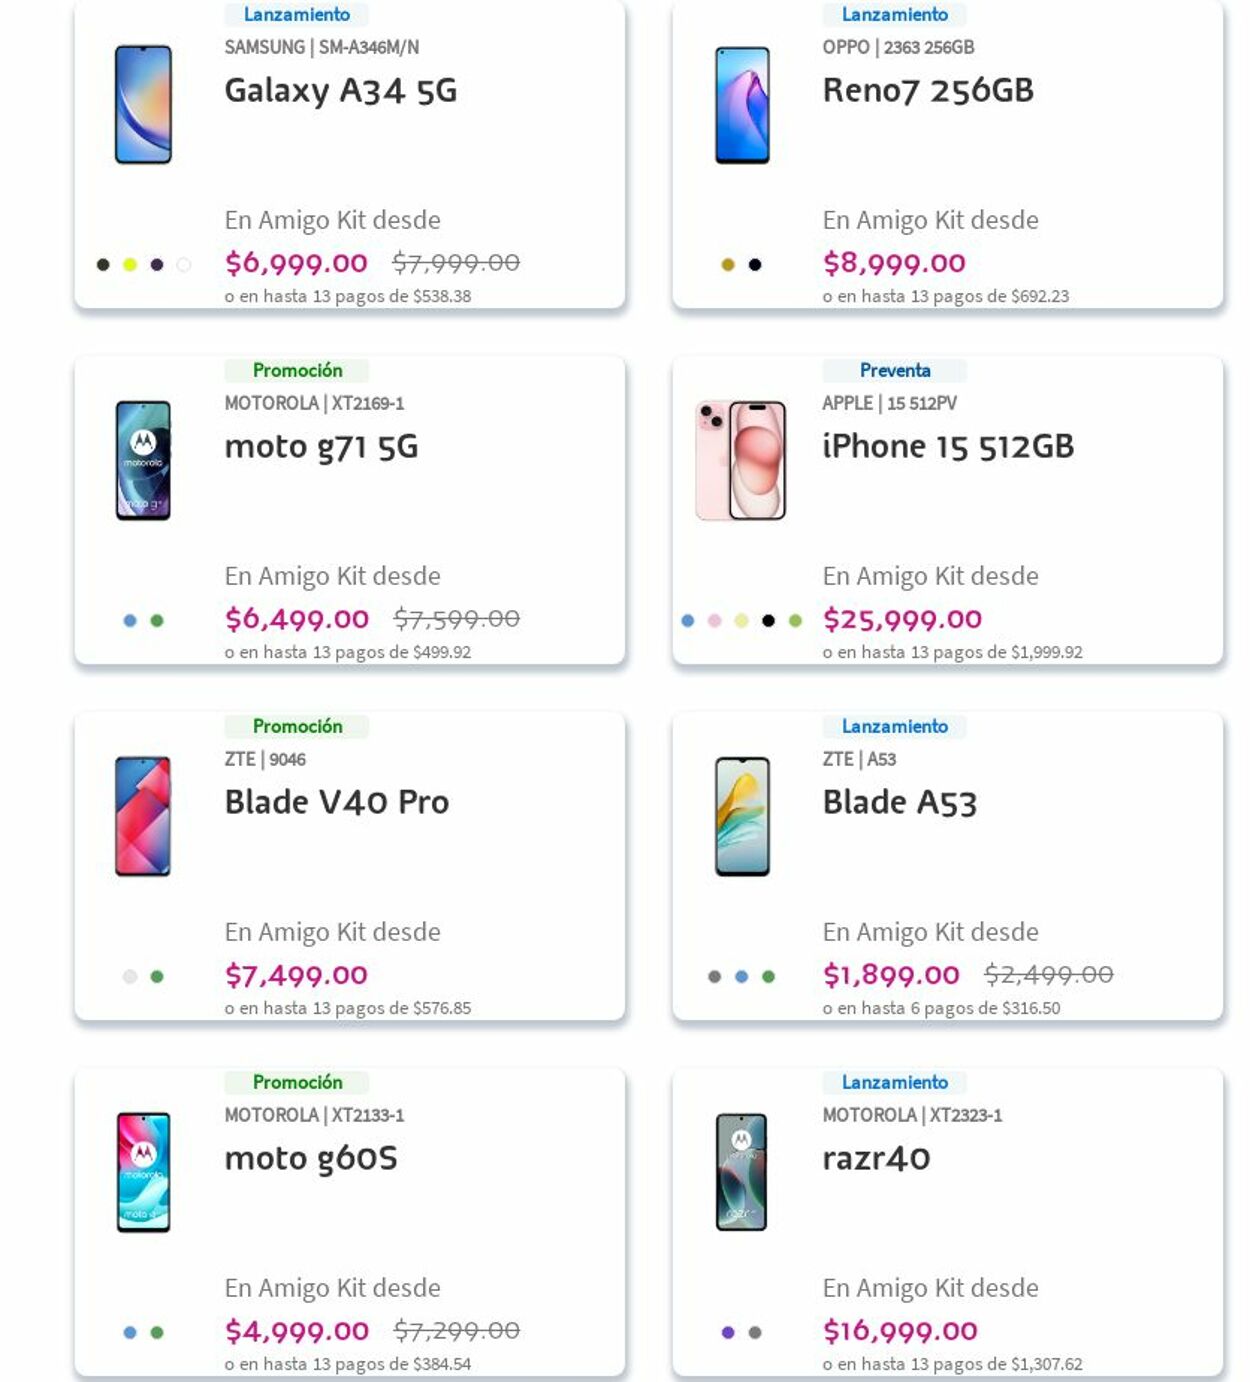Viewport: 1250px width, 1382px height.
Task: Choose the lime color for Galaxy A34 5G
Action: (130, 265)
